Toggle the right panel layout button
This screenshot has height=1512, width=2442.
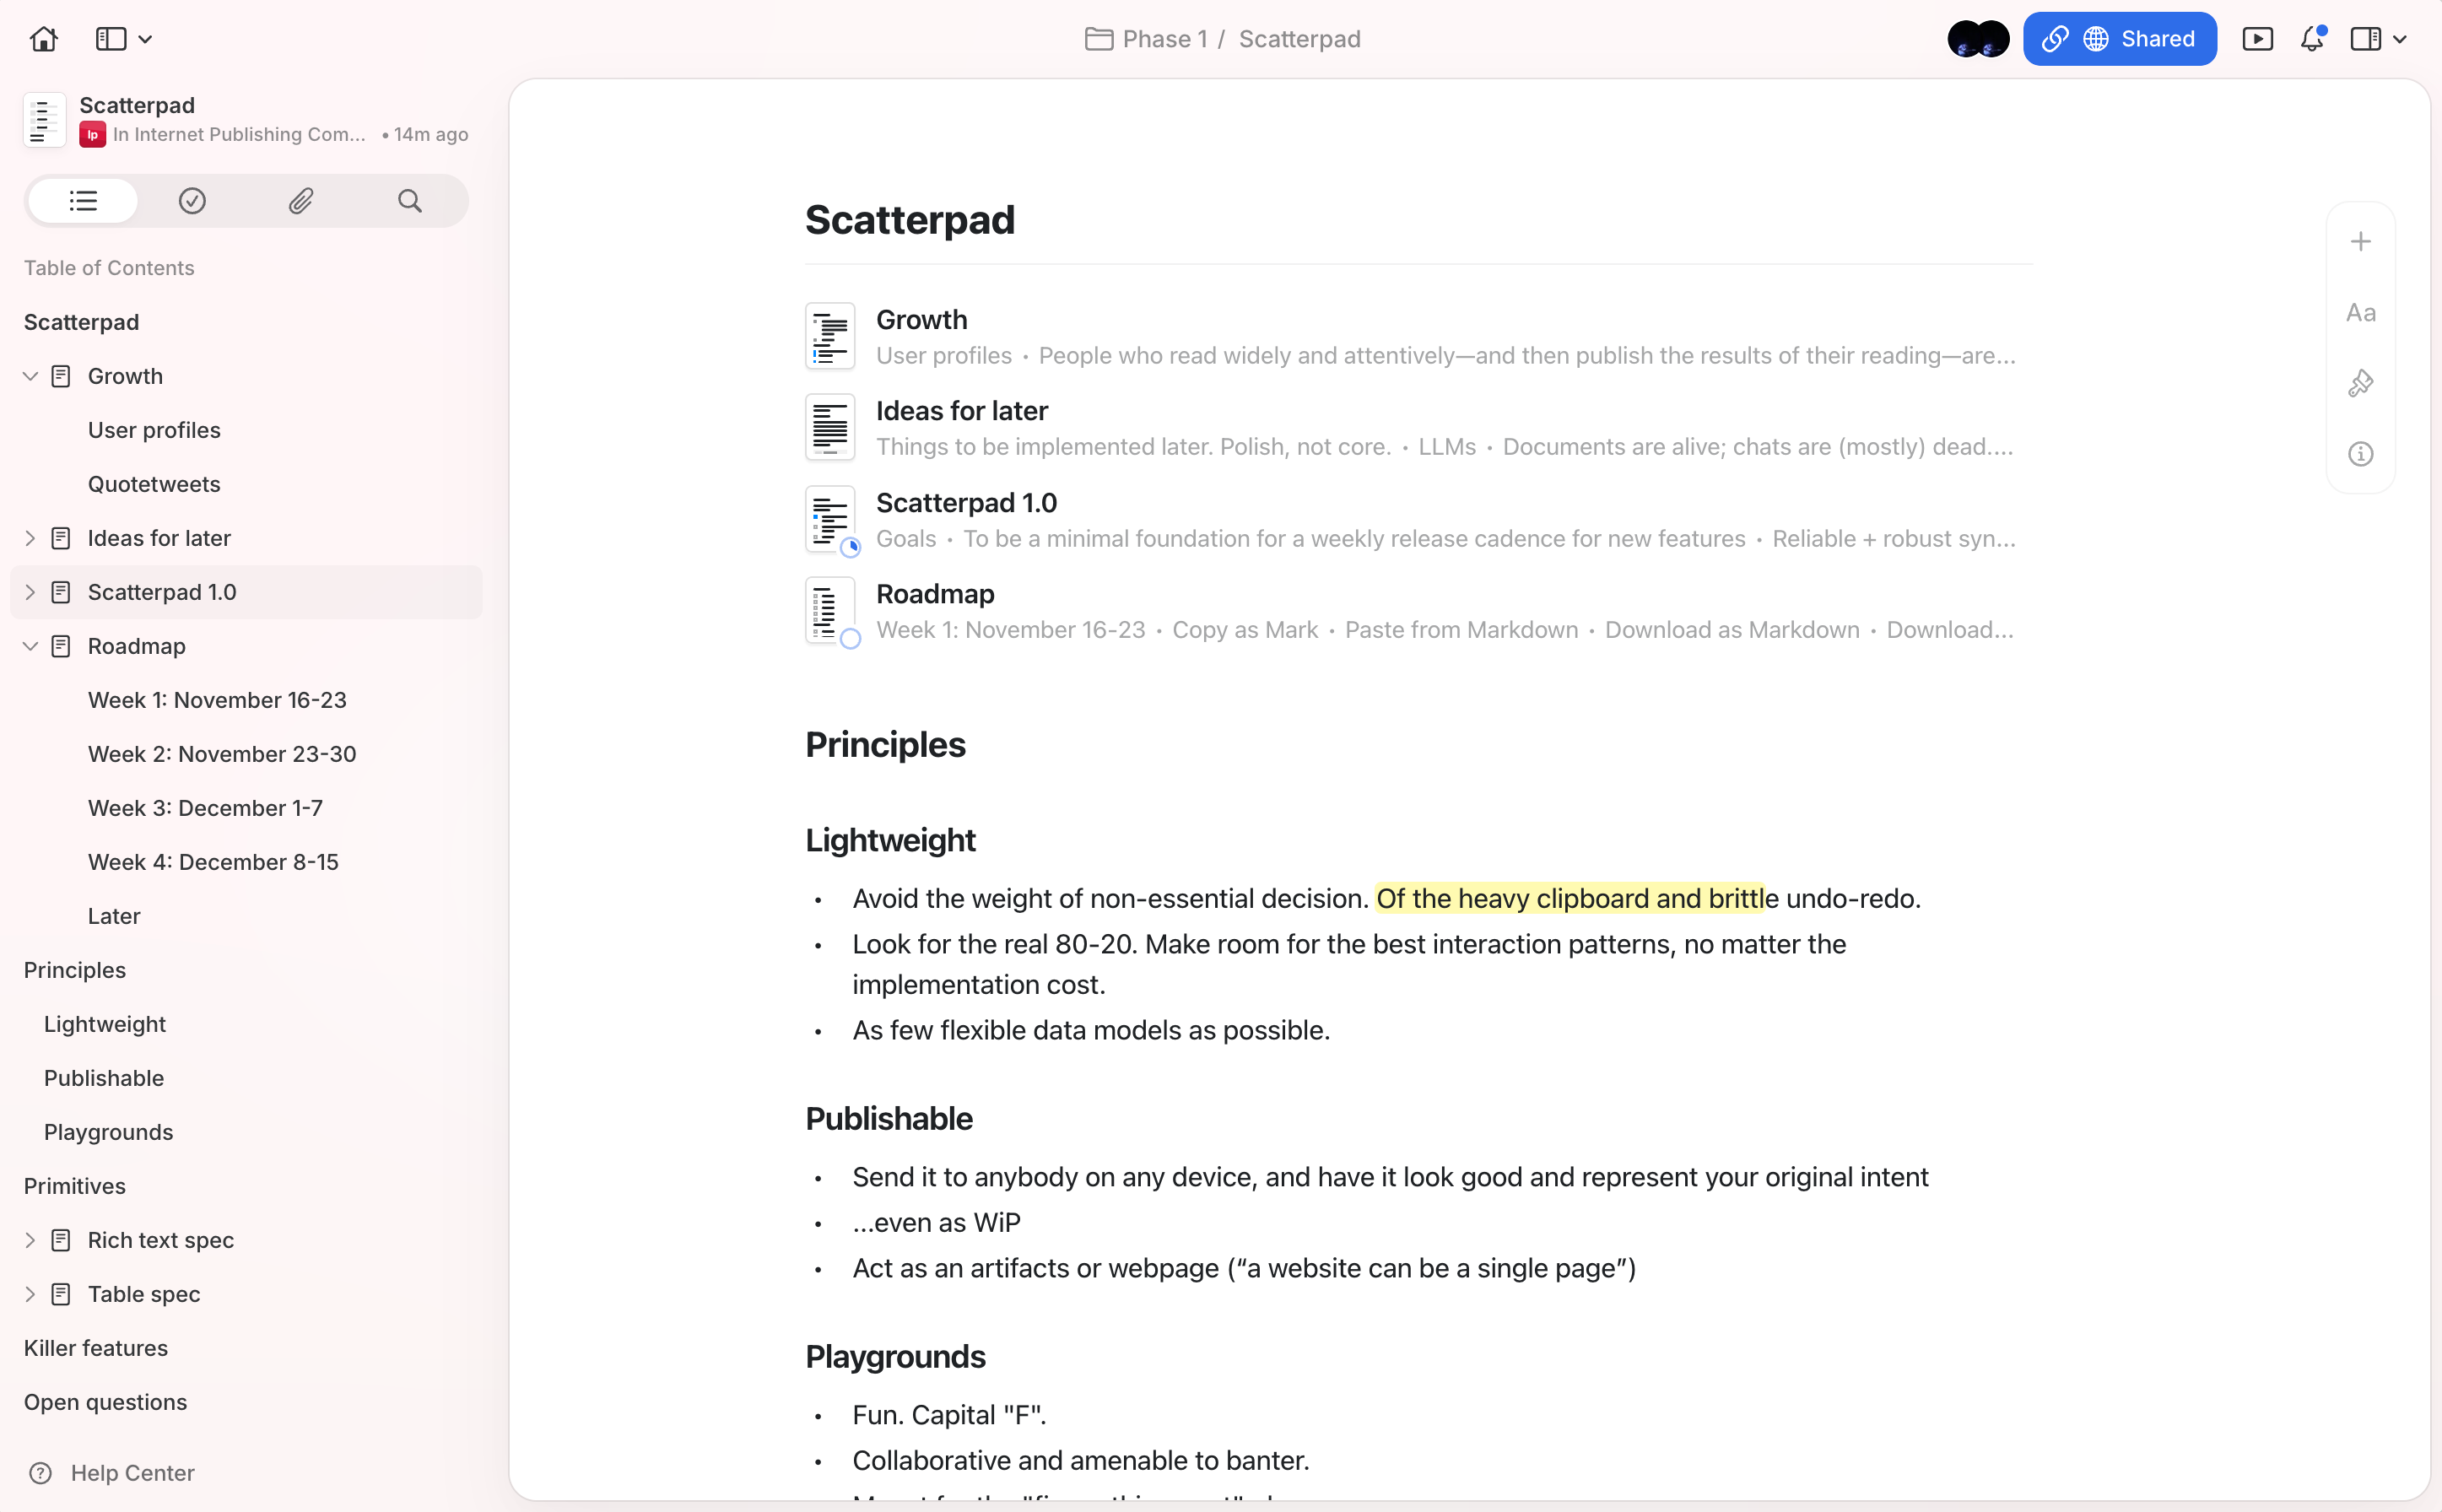pyautogui.click(x=2365, y=39)
